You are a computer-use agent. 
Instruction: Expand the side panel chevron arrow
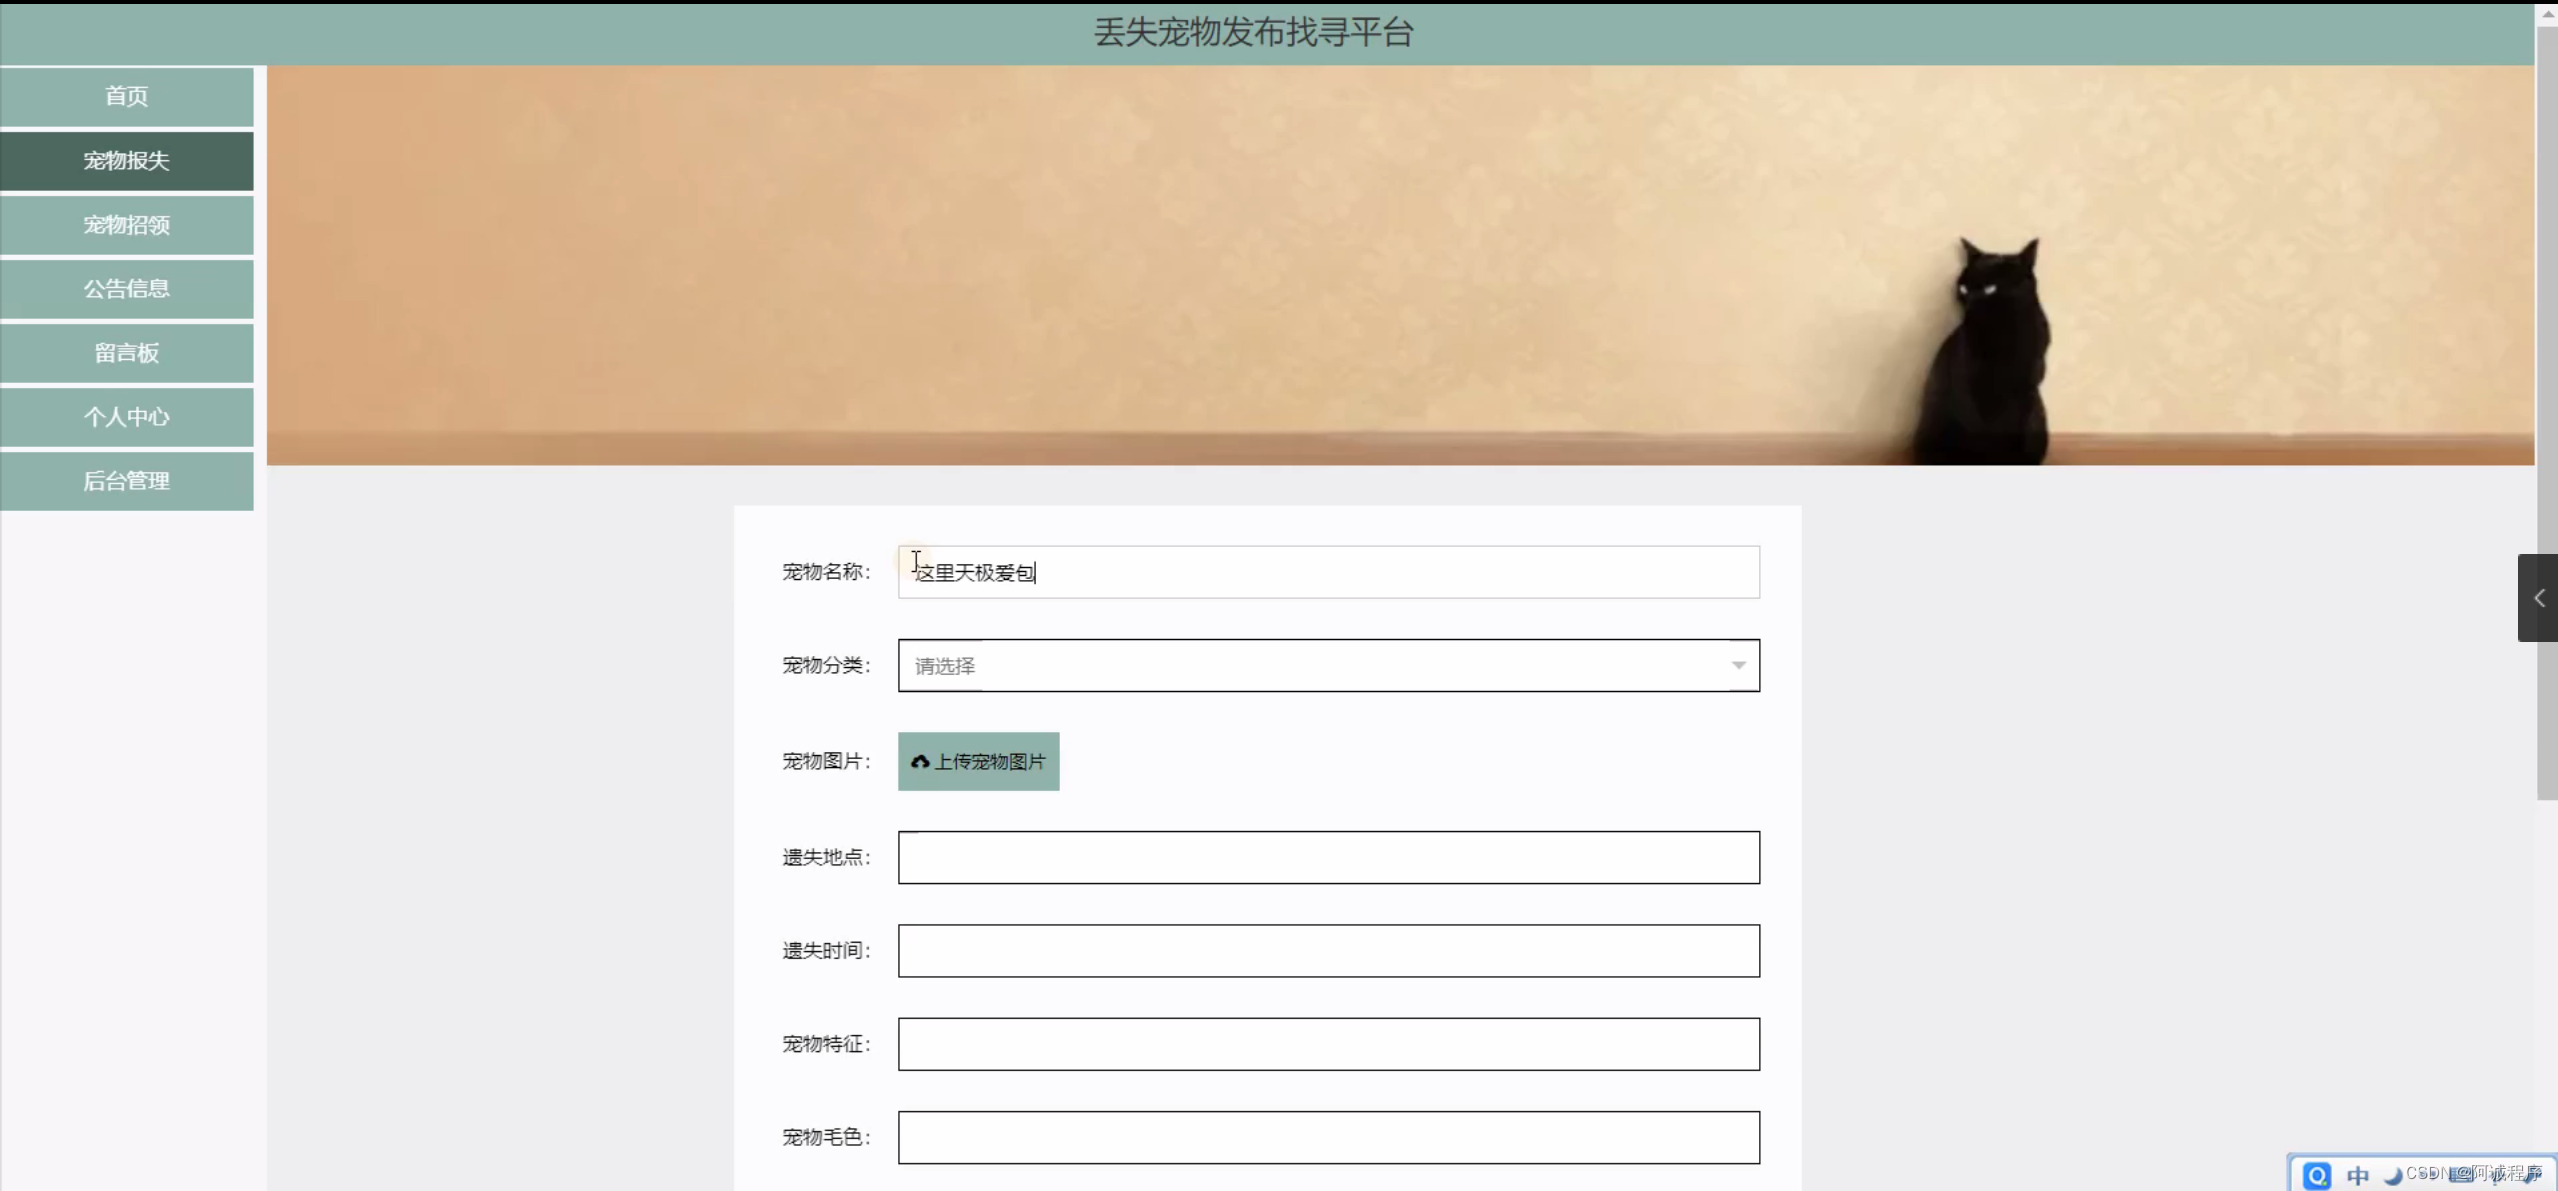[x=2538, y=598]
